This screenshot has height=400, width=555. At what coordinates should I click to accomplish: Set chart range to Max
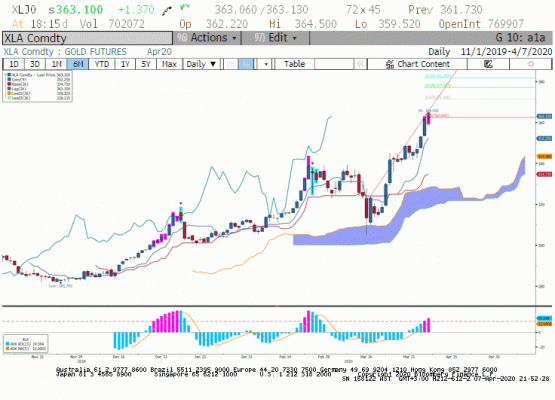coord(169,64)
